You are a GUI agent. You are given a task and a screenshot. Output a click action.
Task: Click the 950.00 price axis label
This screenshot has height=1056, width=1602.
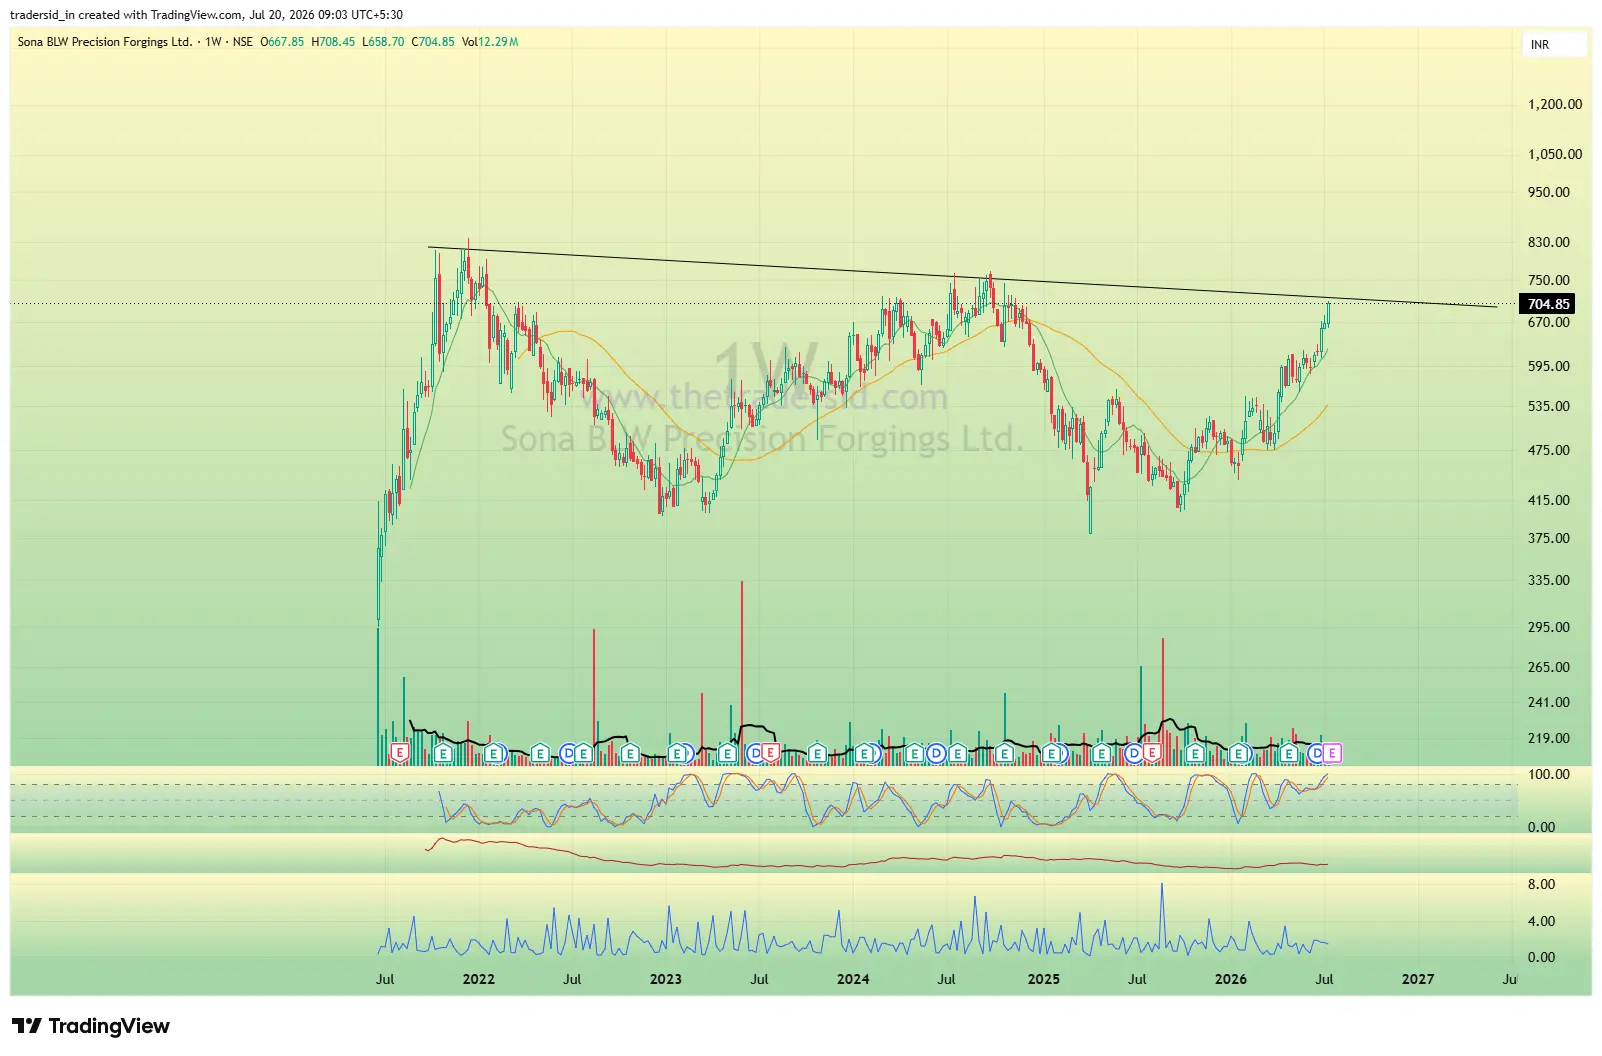pyautogui.click(x=1549, y=192)
